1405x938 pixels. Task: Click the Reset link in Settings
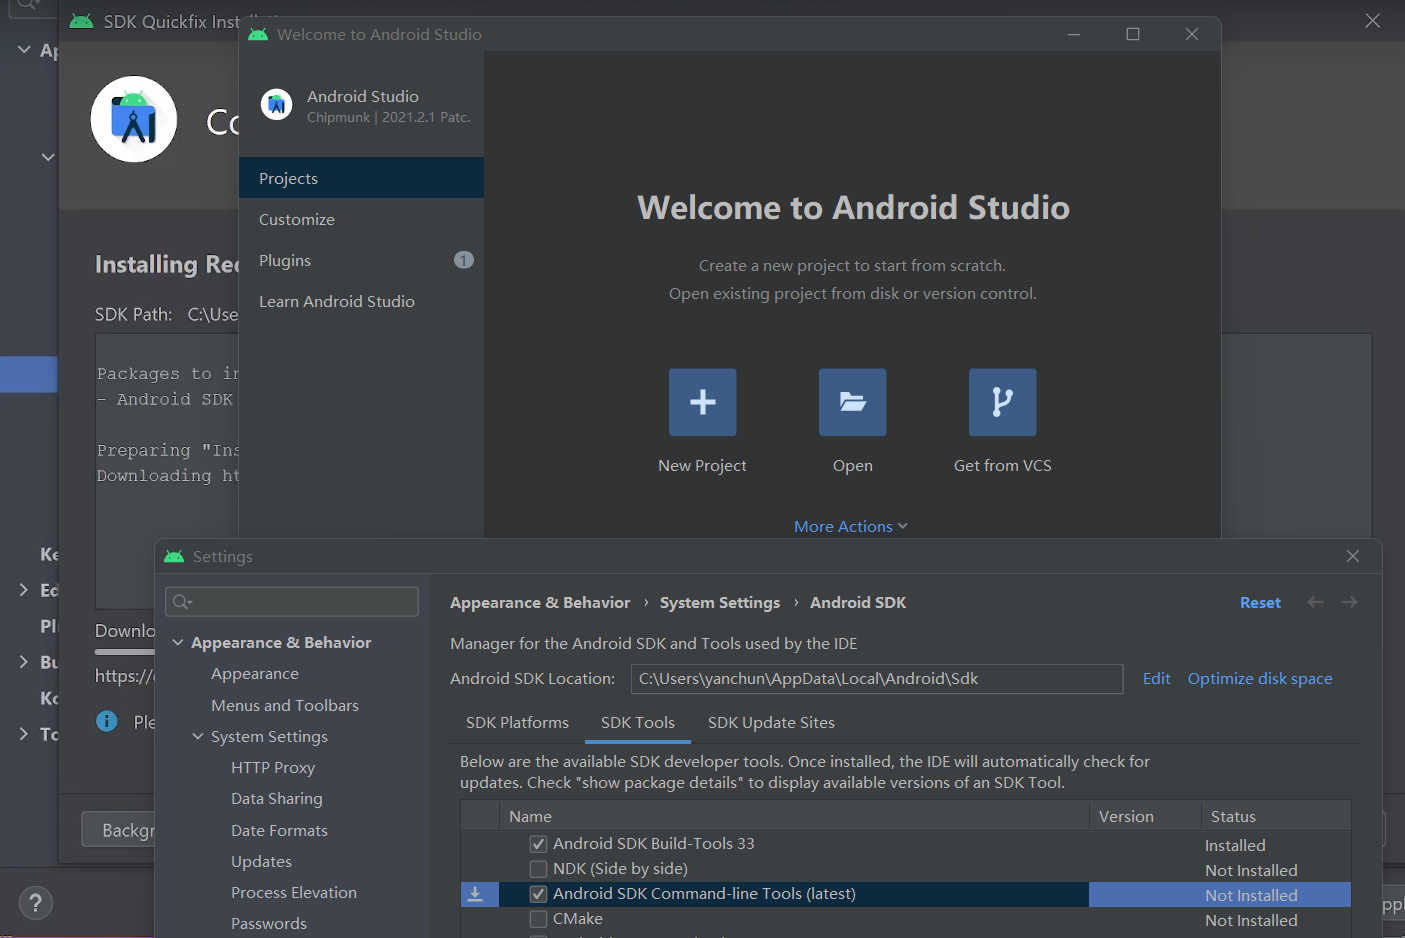click(1260, 602)
